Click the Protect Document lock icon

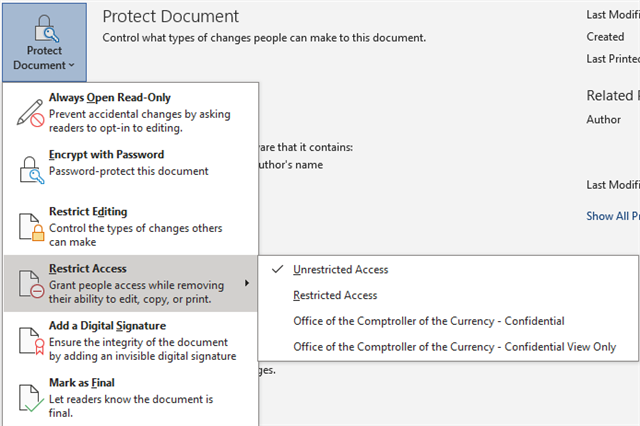tap(44, 25)
